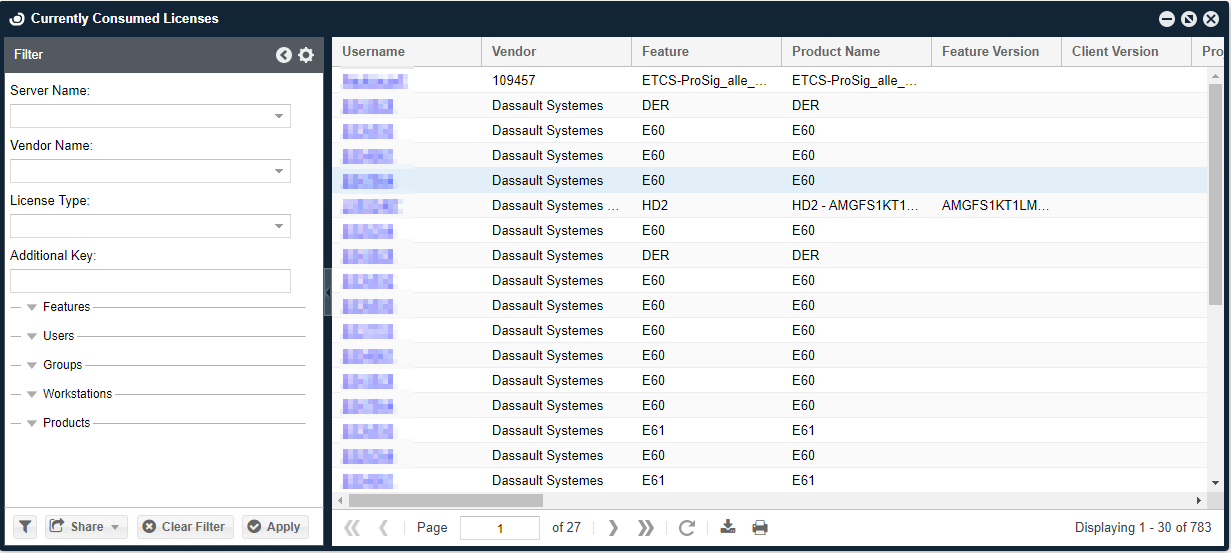This screenshot has width=1231, height=553.
Task: Download the table data via the export icon
Action: click(728, 527)
